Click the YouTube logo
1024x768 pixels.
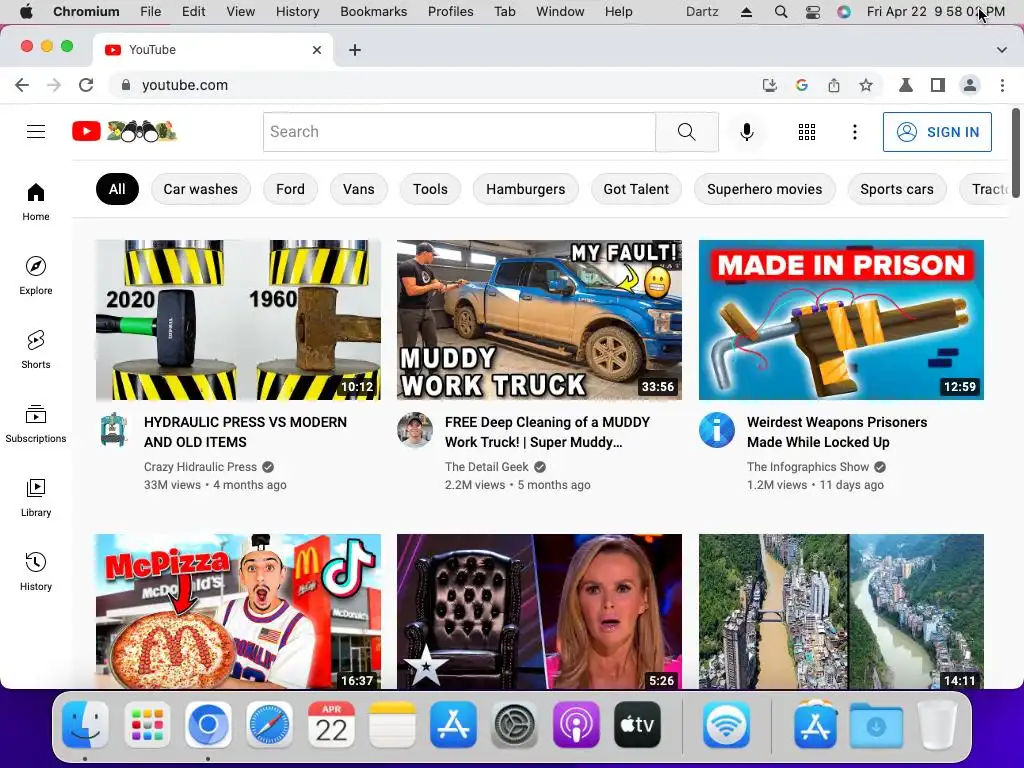click(x=124, y=131)
